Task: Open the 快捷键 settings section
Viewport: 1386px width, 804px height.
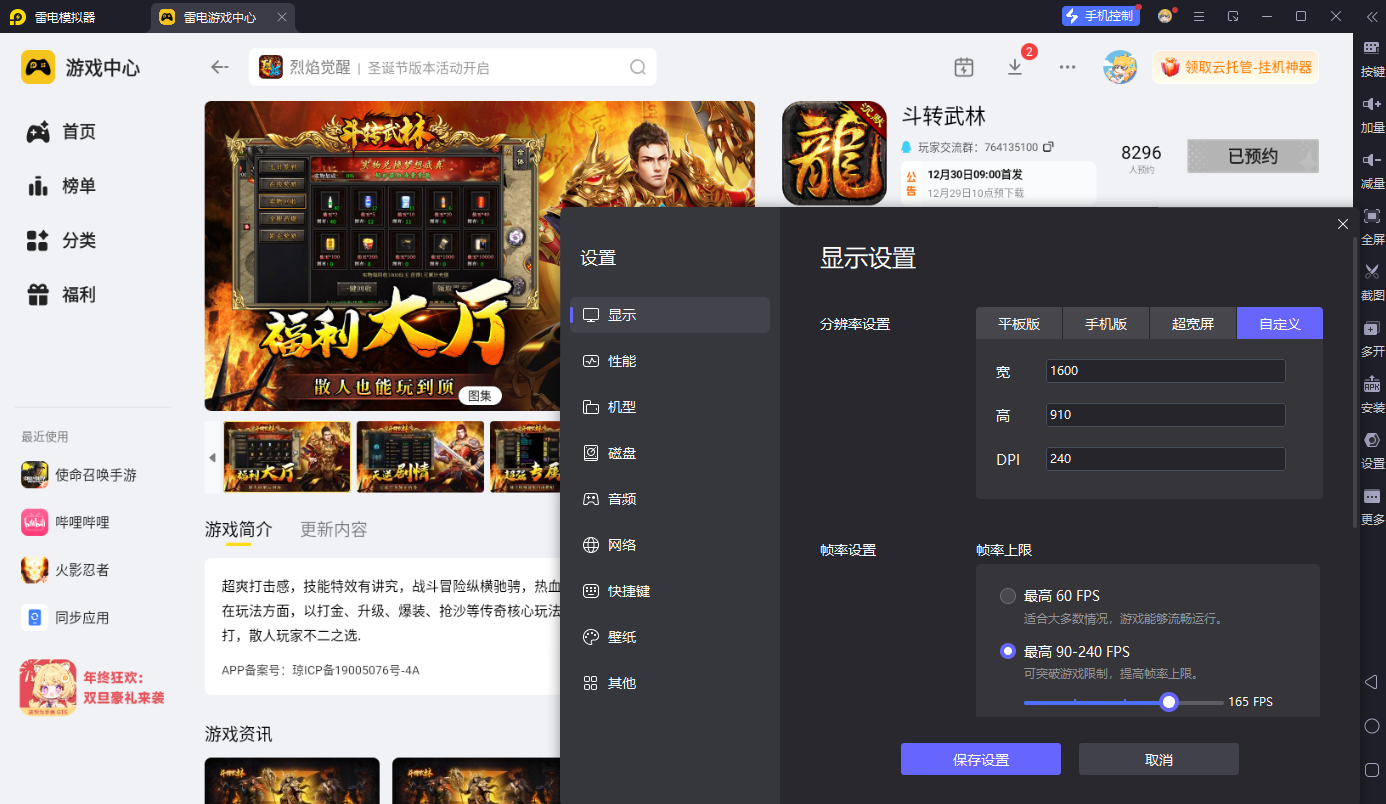Action: (670, 591)
